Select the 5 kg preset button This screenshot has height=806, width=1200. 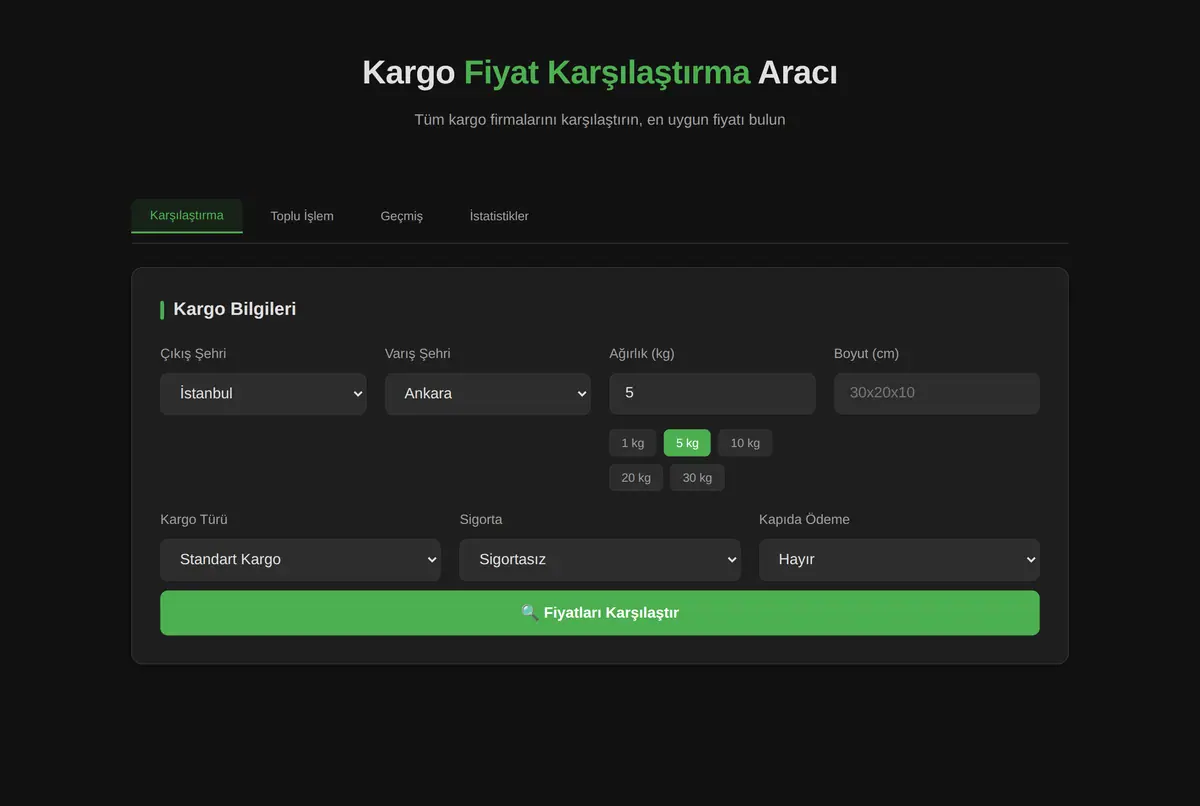[687, 443]
